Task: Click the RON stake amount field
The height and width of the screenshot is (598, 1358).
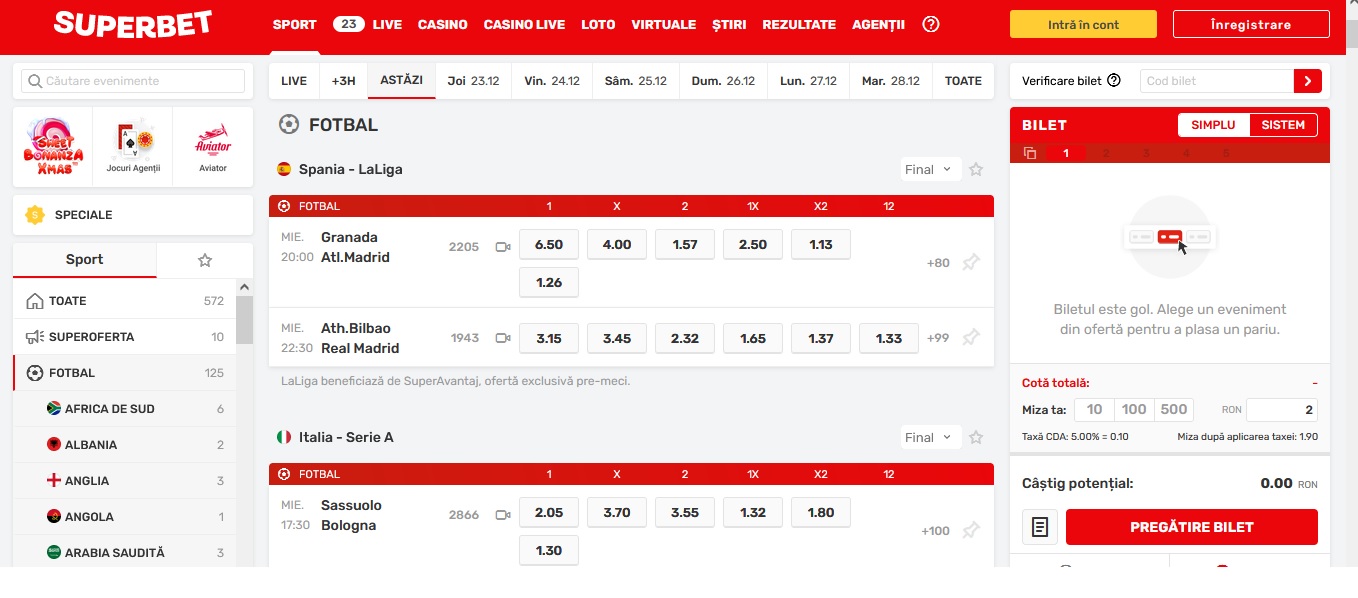Action: (x=1282, y=409)
